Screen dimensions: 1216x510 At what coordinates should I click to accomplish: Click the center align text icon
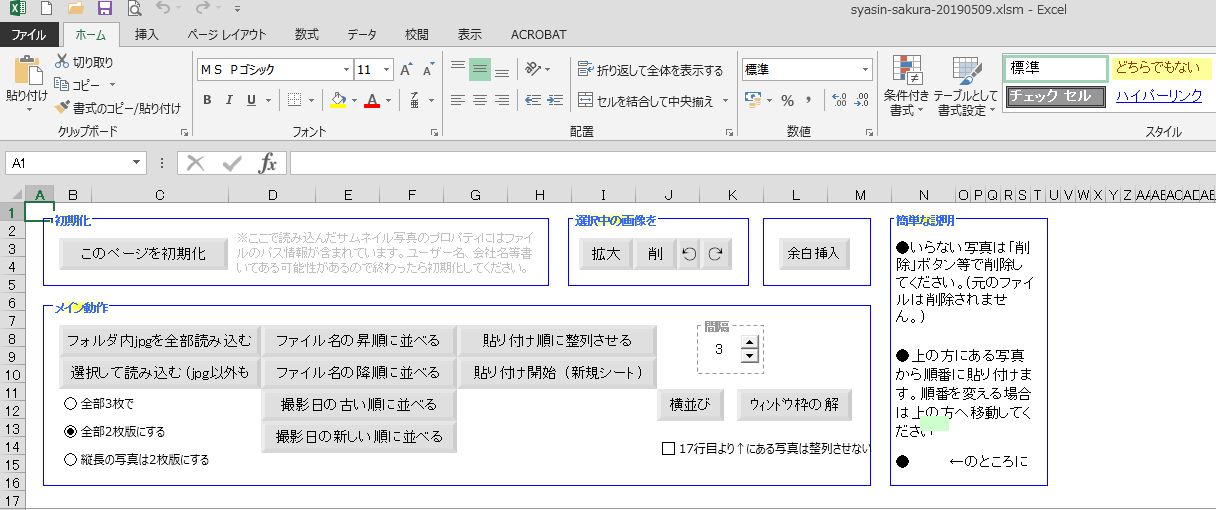tap(480, 100)
